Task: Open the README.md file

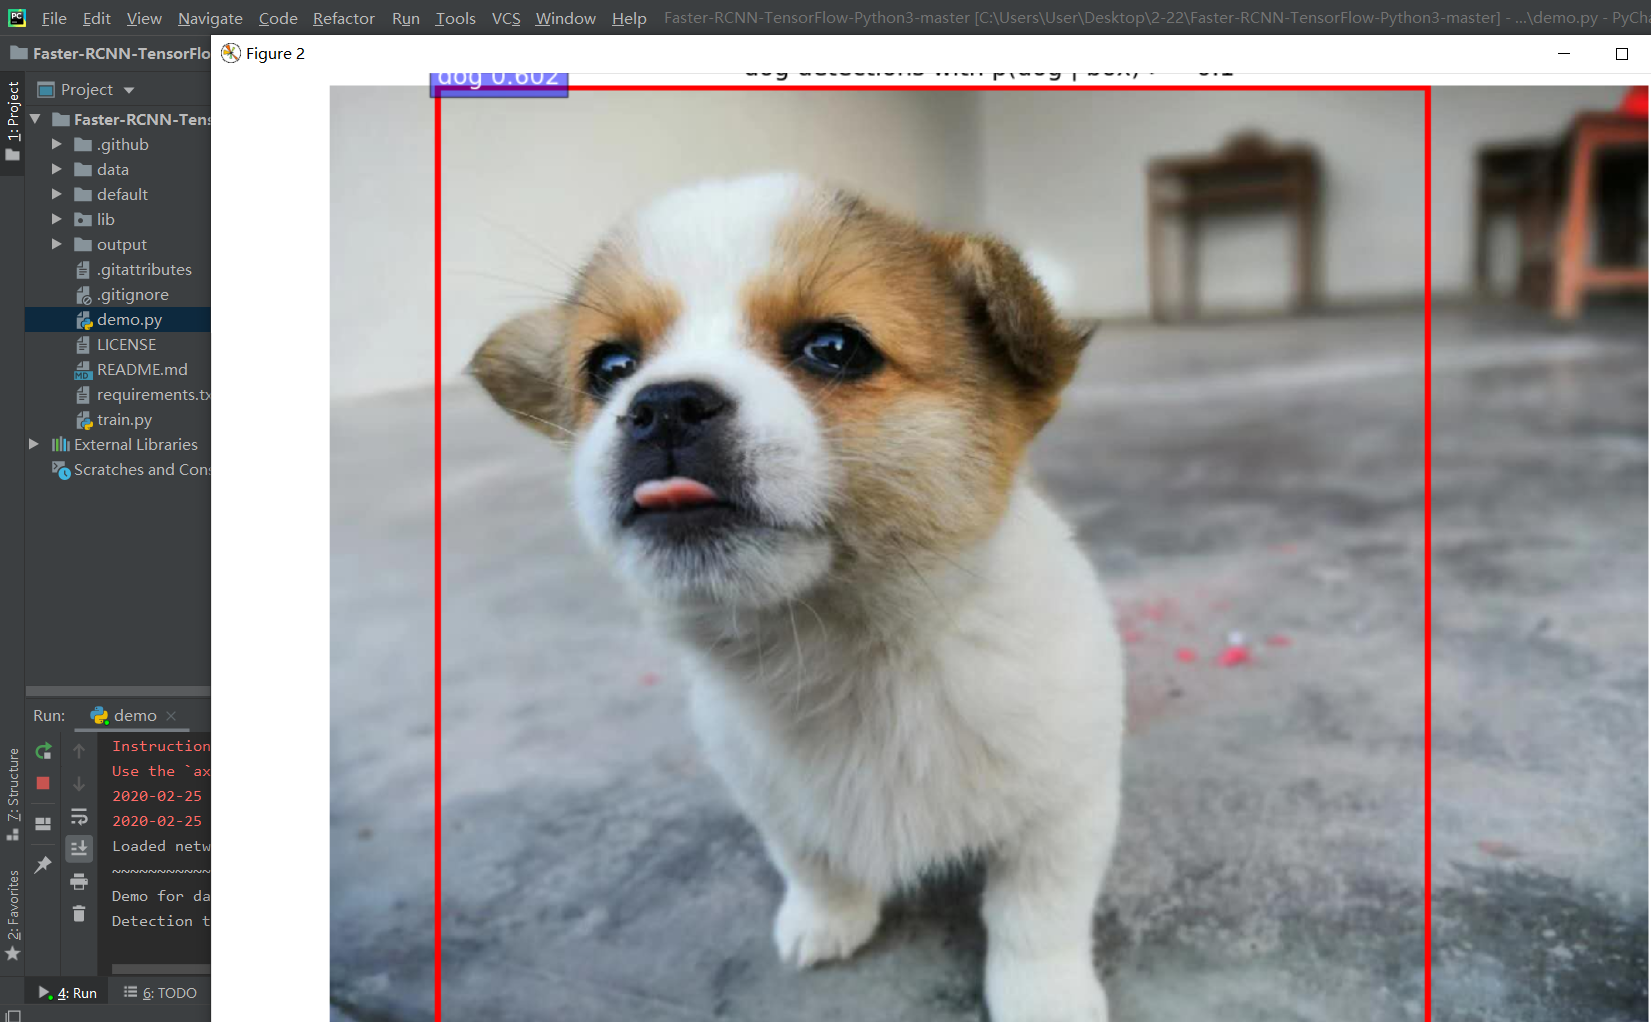Action: [x=142, y=369]
